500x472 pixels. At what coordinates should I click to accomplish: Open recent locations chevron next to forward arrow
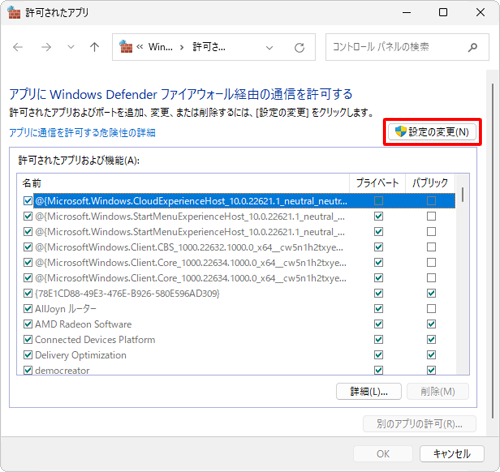point(71,47)
